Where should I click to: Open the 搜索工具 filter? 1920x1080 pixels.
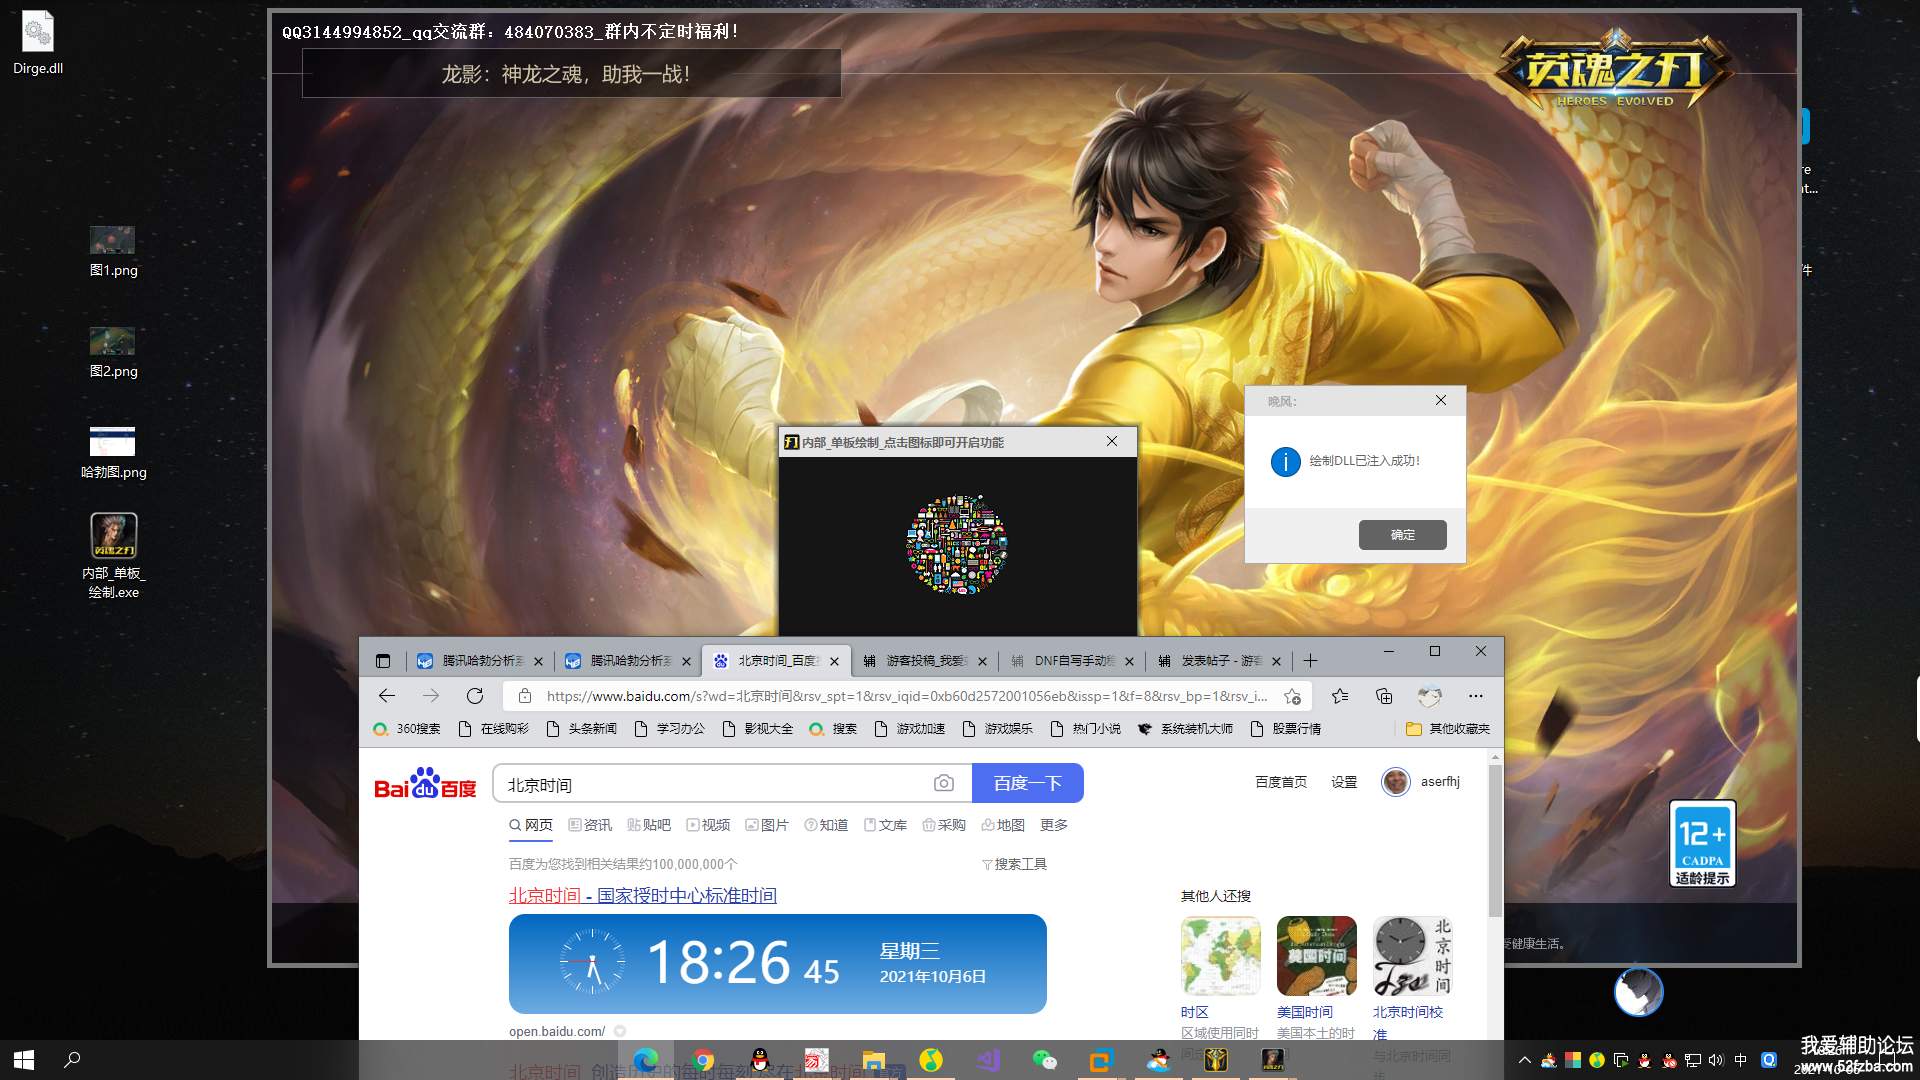coord(1014,864)
